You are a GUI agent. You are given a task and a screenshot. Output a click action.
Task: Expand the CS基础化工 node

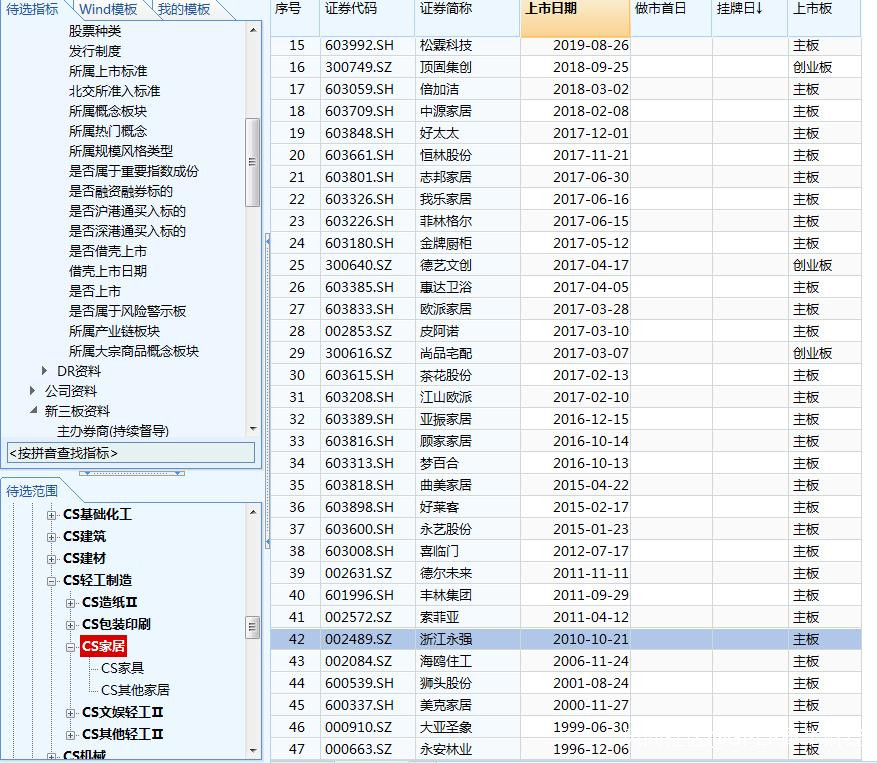pos(51,515)
